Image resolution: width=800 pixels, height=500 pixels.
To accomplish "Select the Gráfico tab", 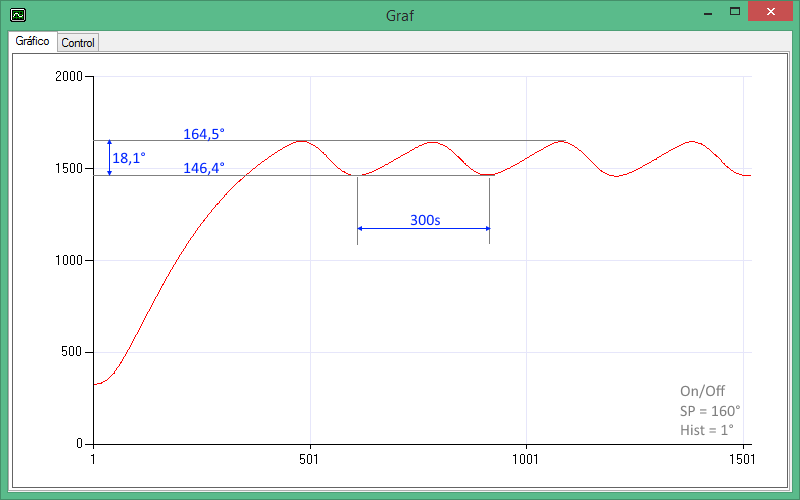I will click(x=33, y=42).
